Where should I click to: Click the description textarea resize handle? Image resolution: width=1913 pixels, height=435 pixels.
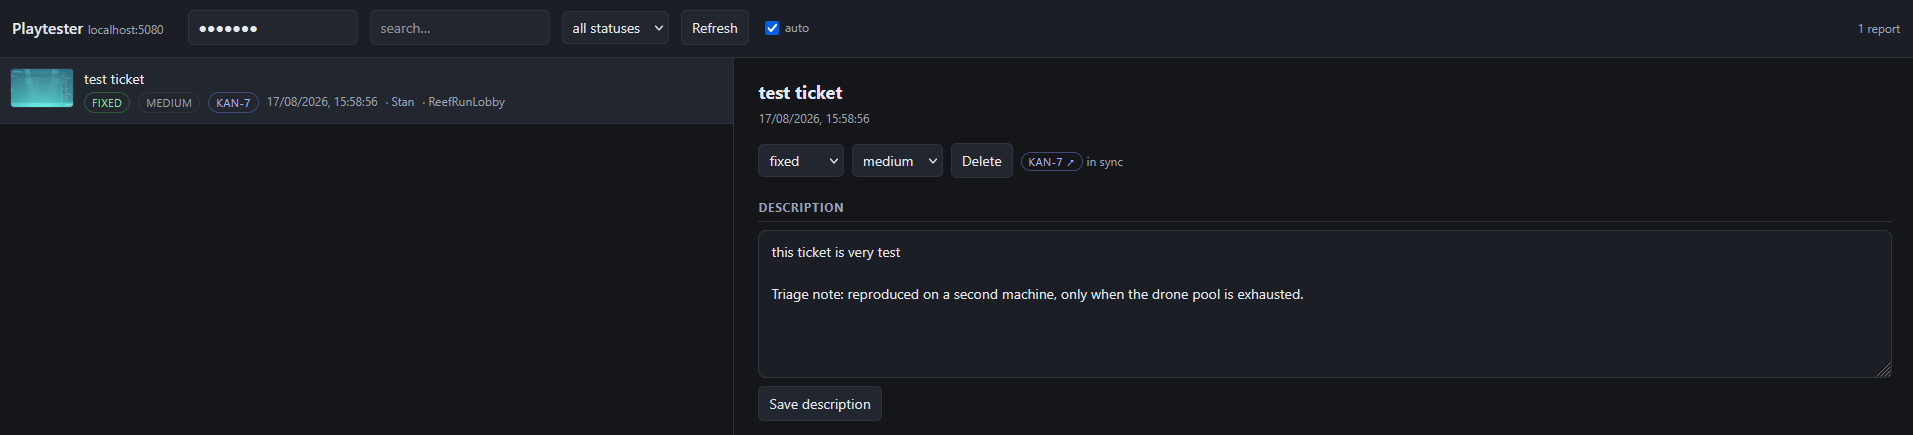1884,370
